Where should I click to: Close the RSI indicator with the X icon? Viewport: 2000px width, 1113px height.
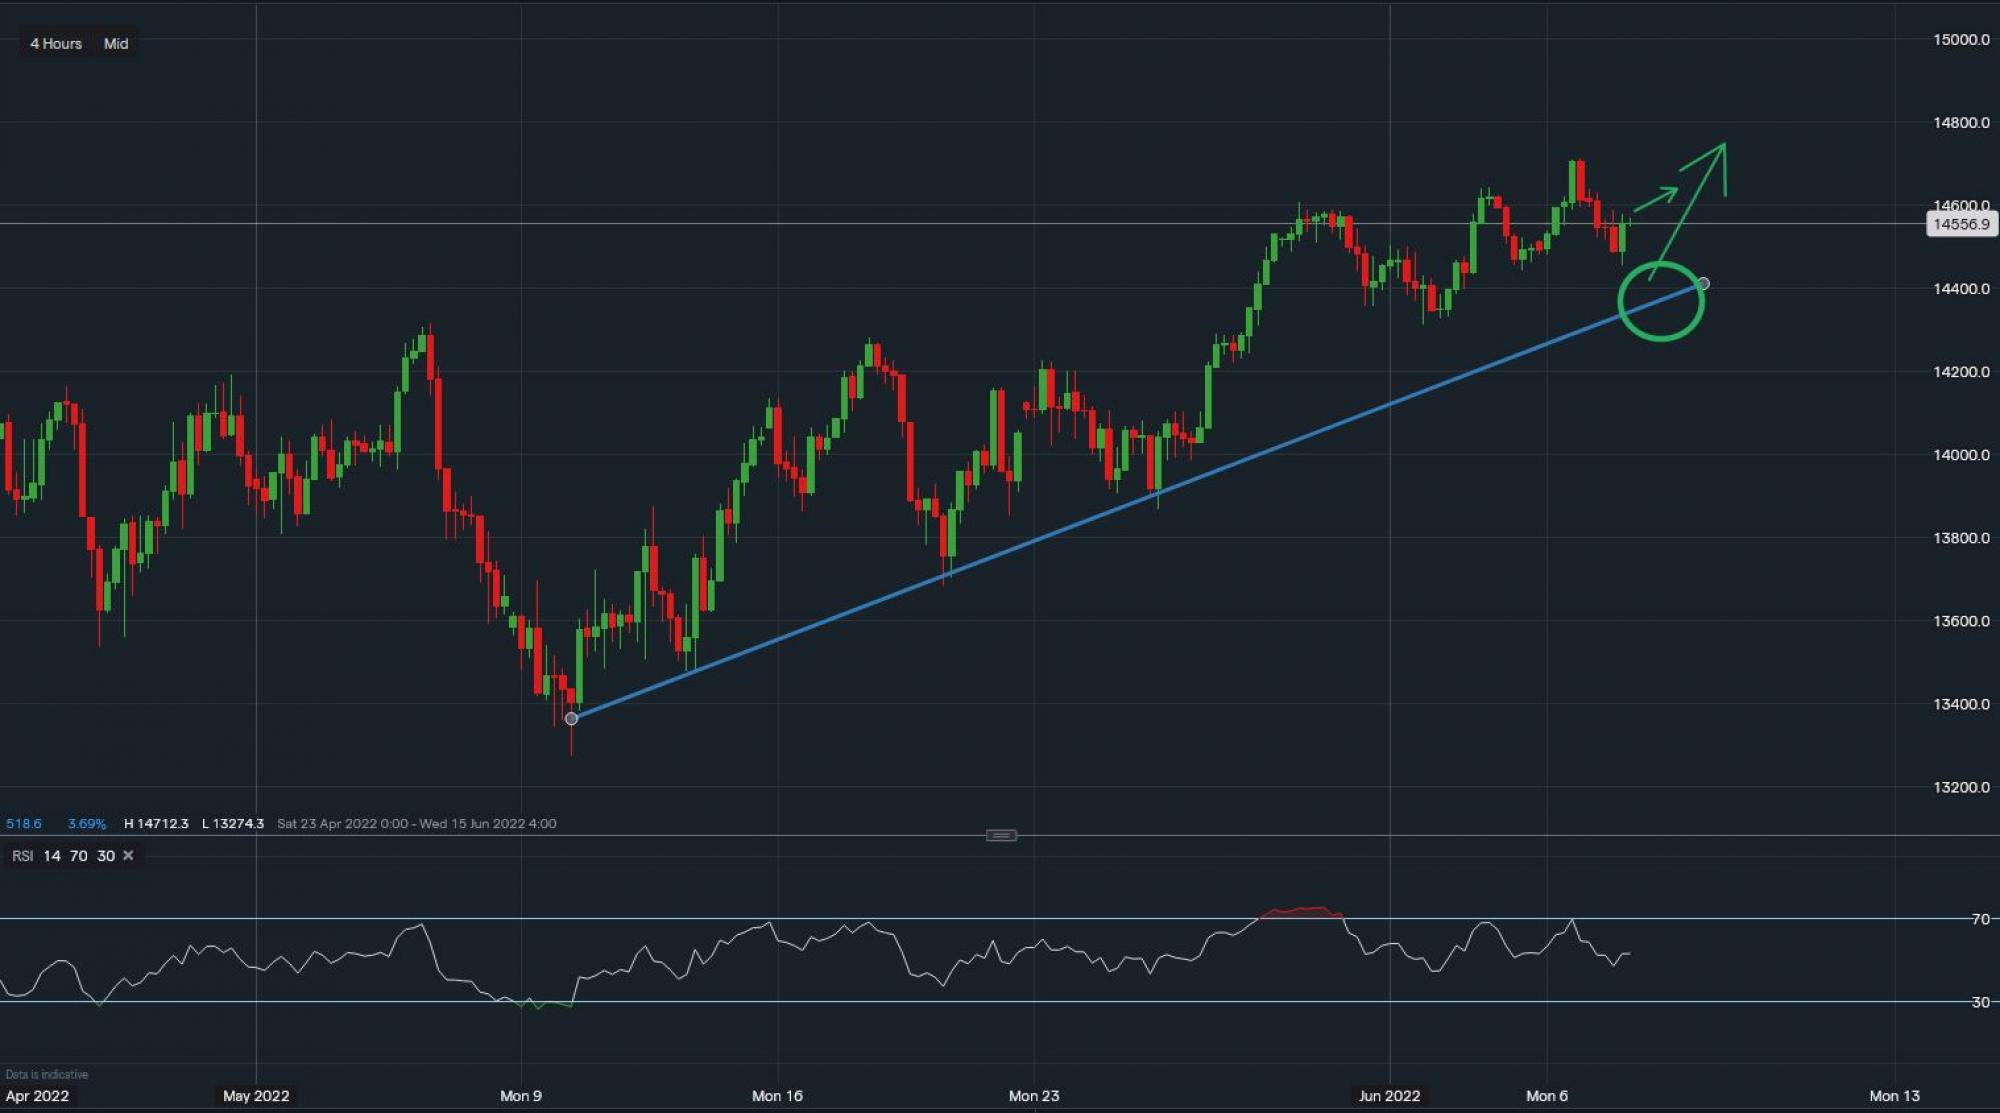128,856
